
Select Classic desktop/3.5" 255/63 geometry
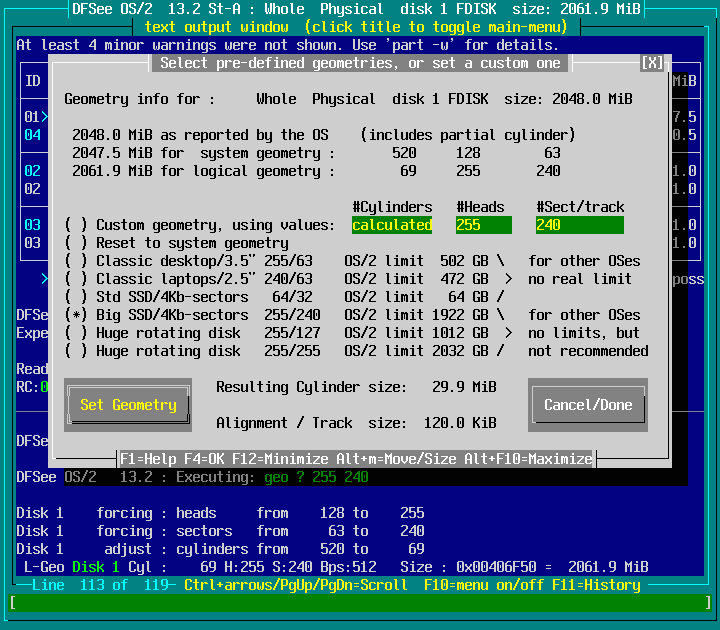(x=76, y=261)
